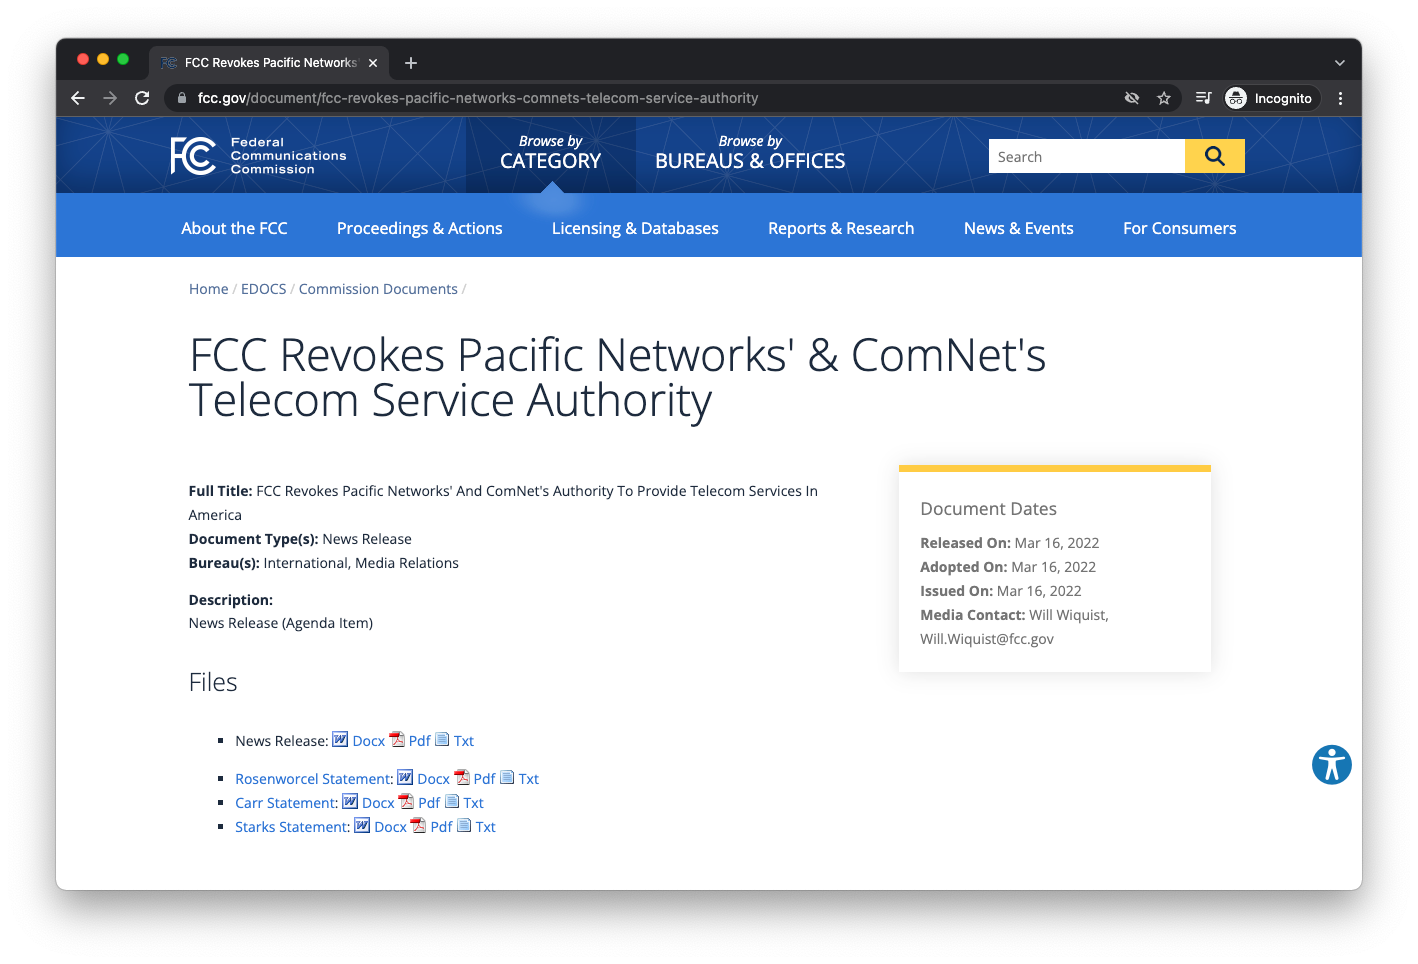Open the Starks Statement Txt link
The height and width of the screenshot is (964, 1418).
[x=486, y=827]
